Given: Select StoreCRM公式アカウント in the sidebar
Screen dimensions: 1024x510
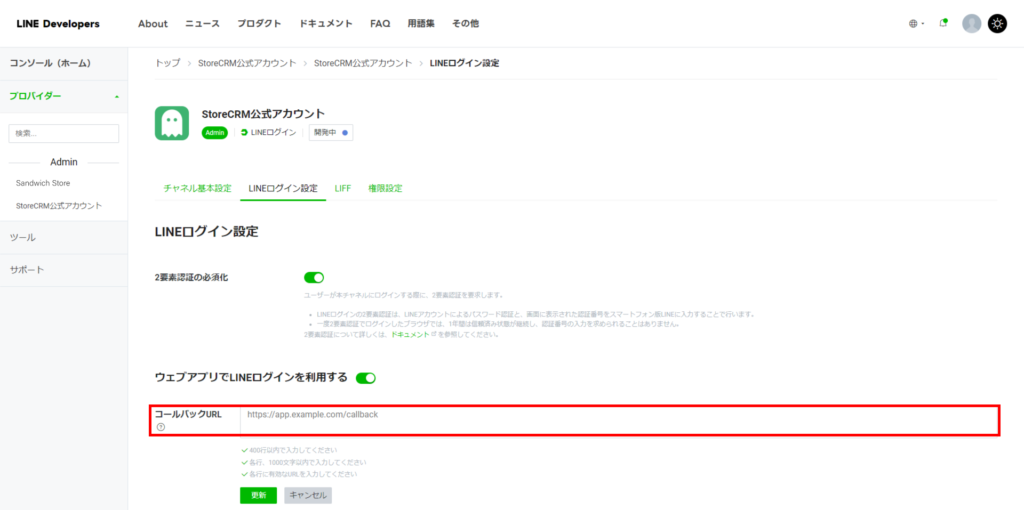Looking at the screenshot, I should coord(59,206).
